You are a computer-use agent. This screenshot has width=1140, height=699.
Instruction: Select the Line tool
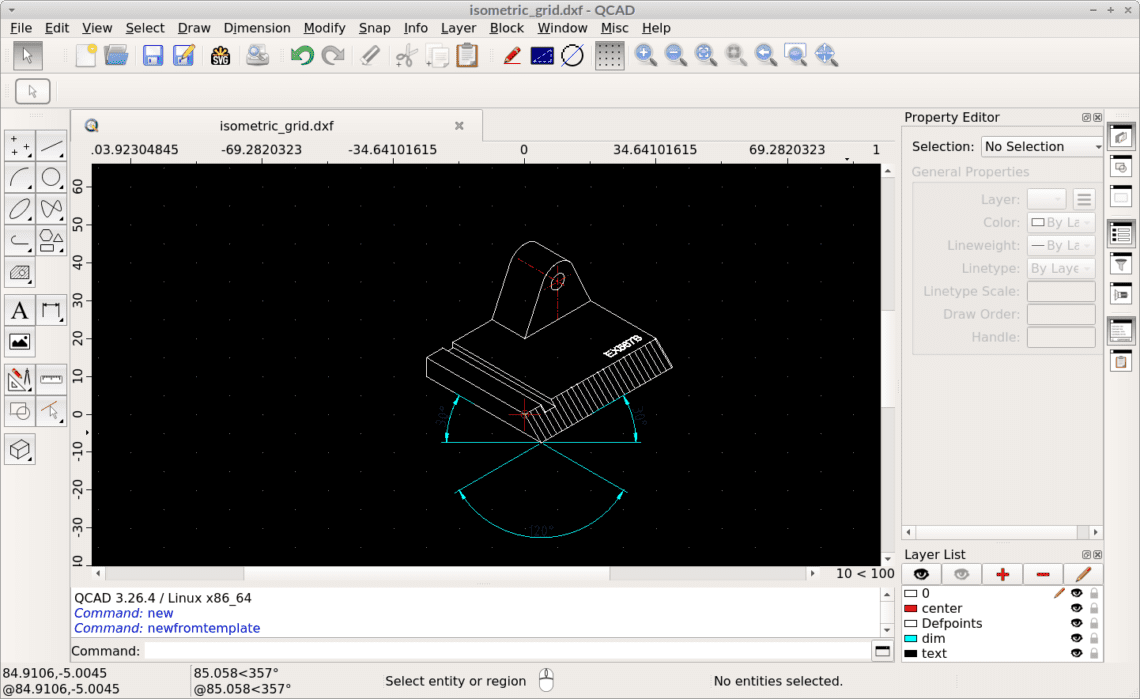52,146
